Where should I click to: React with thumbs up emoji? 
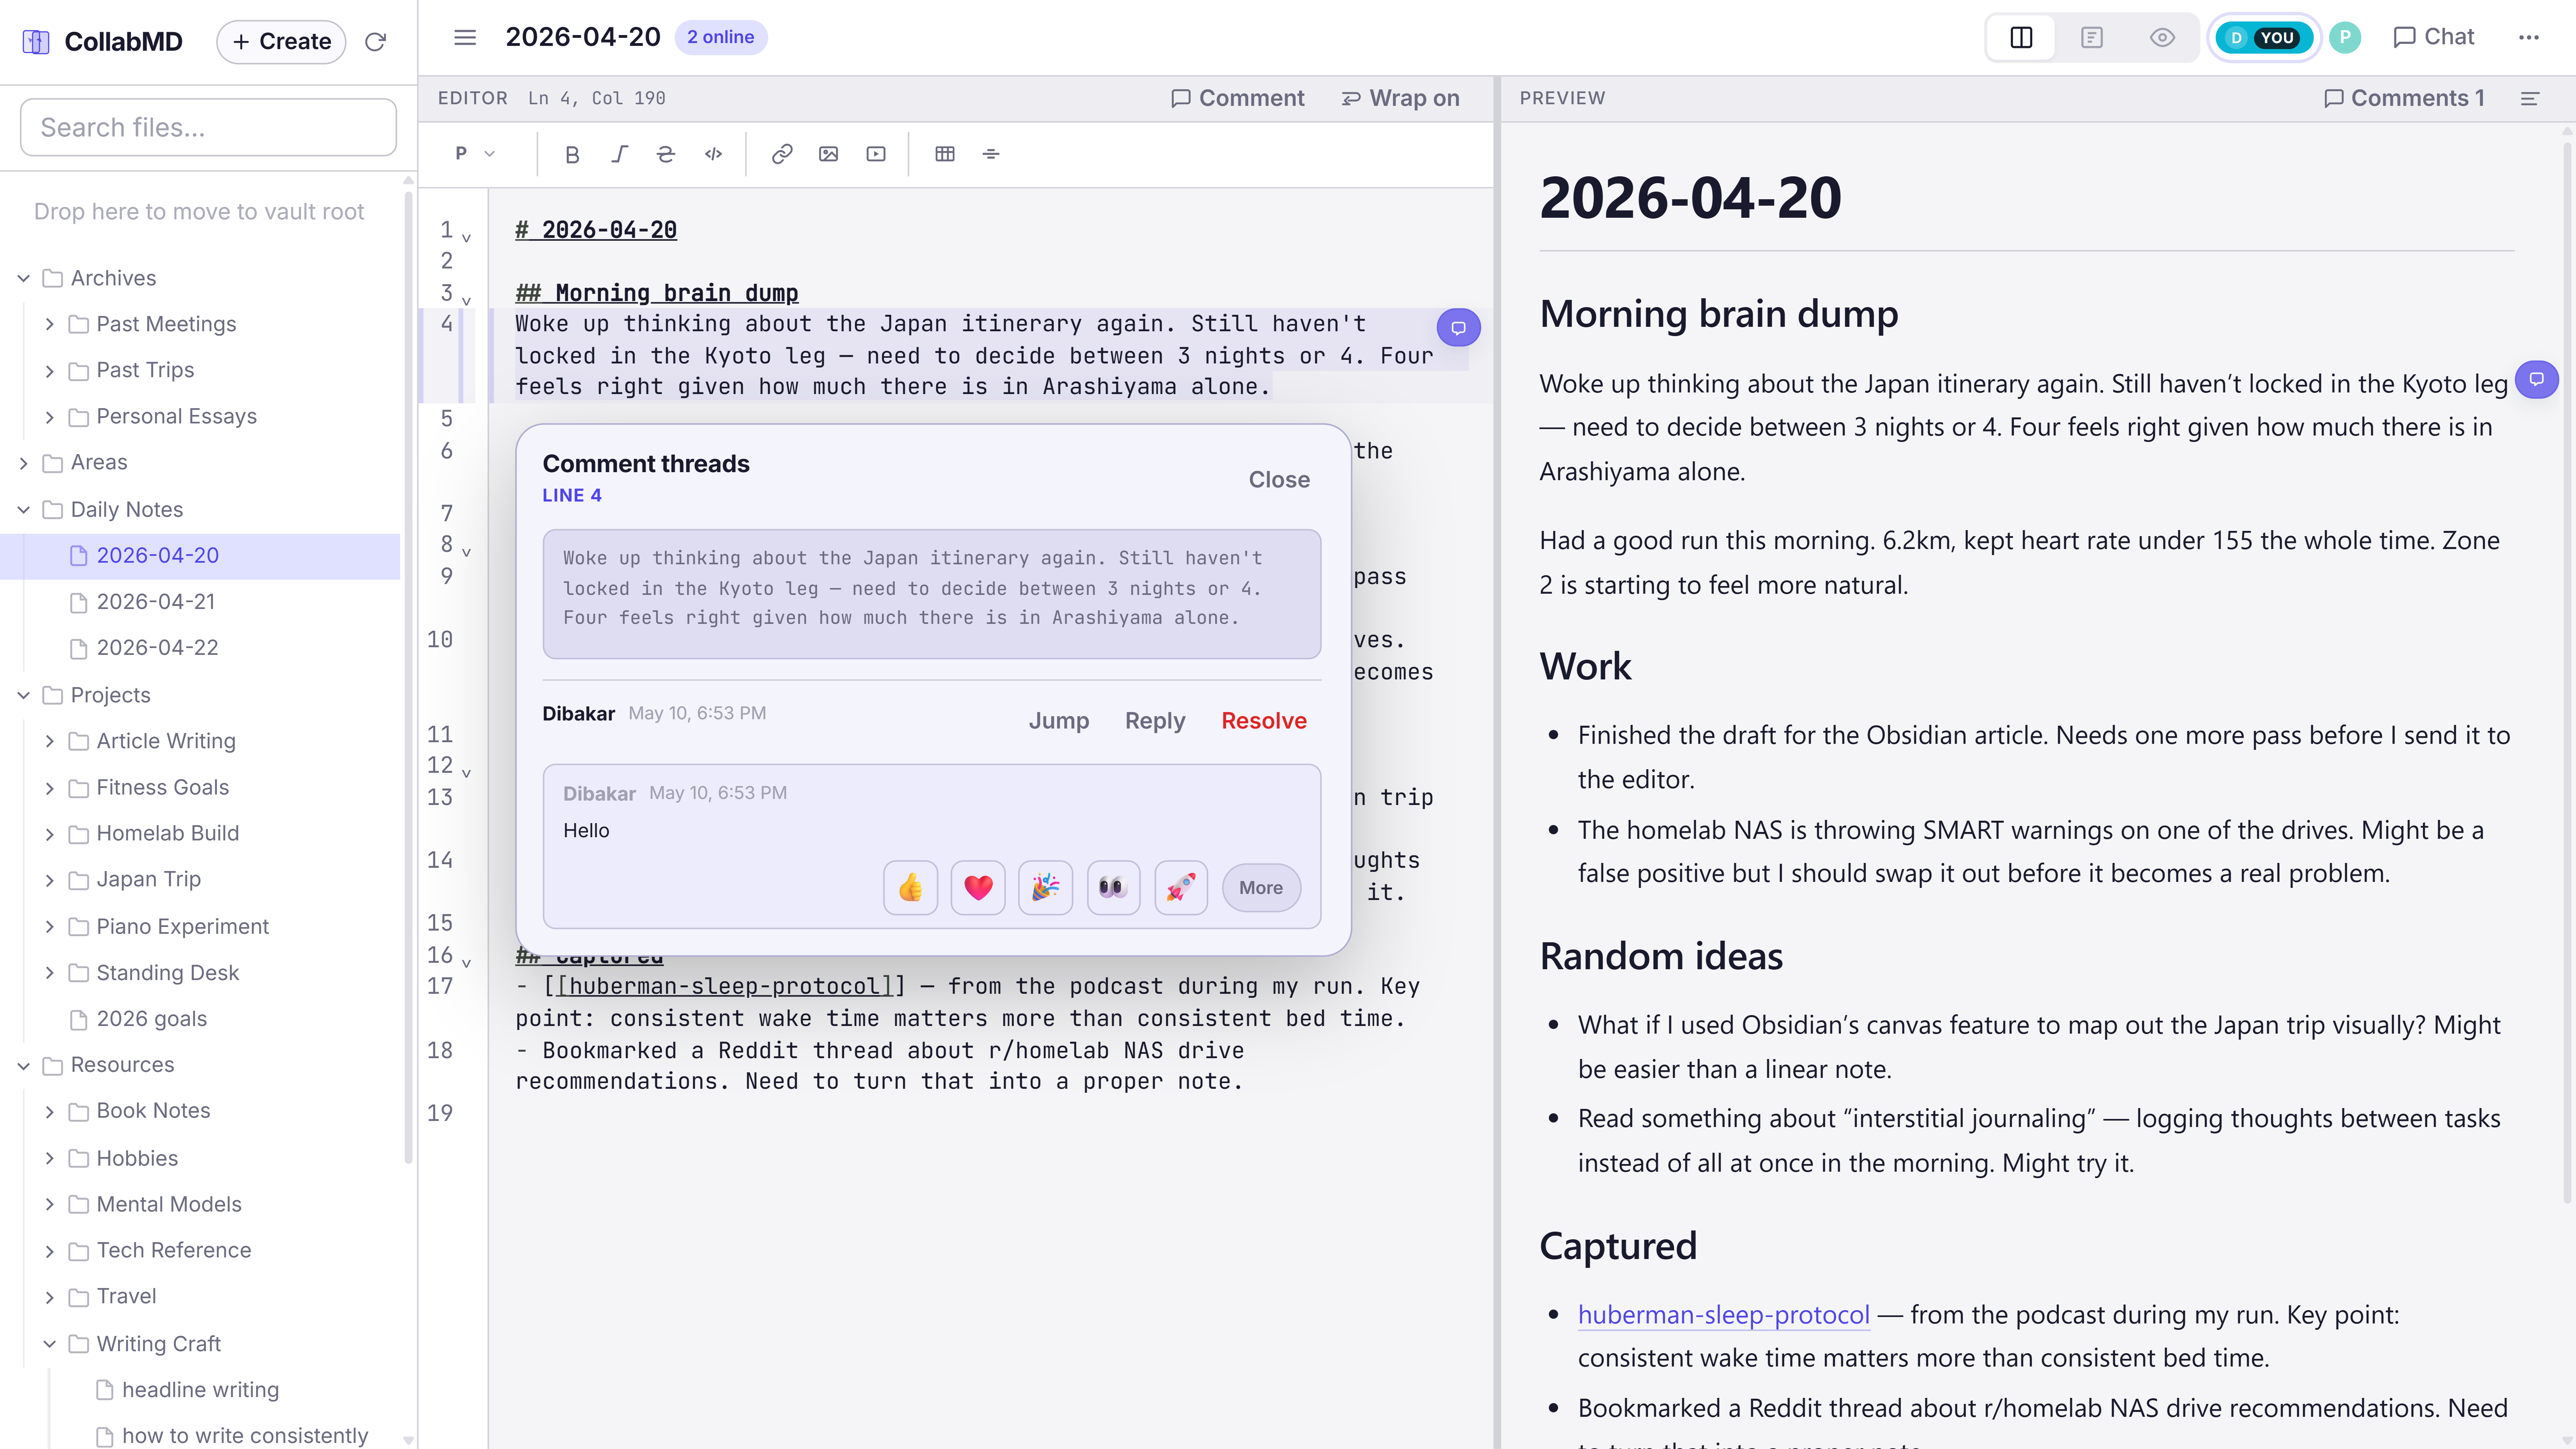tap(910, 887)
